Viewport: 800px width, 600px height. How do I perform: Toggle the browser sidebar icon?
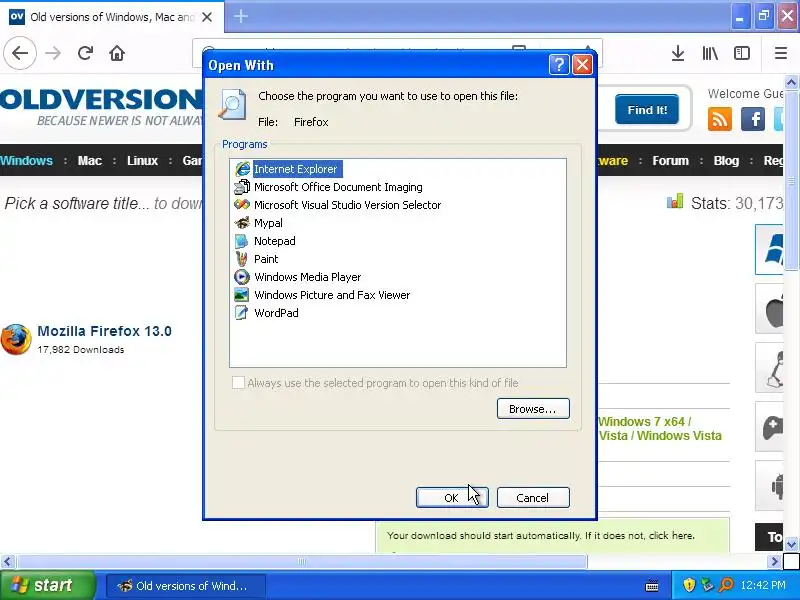[x=742, y=53]
